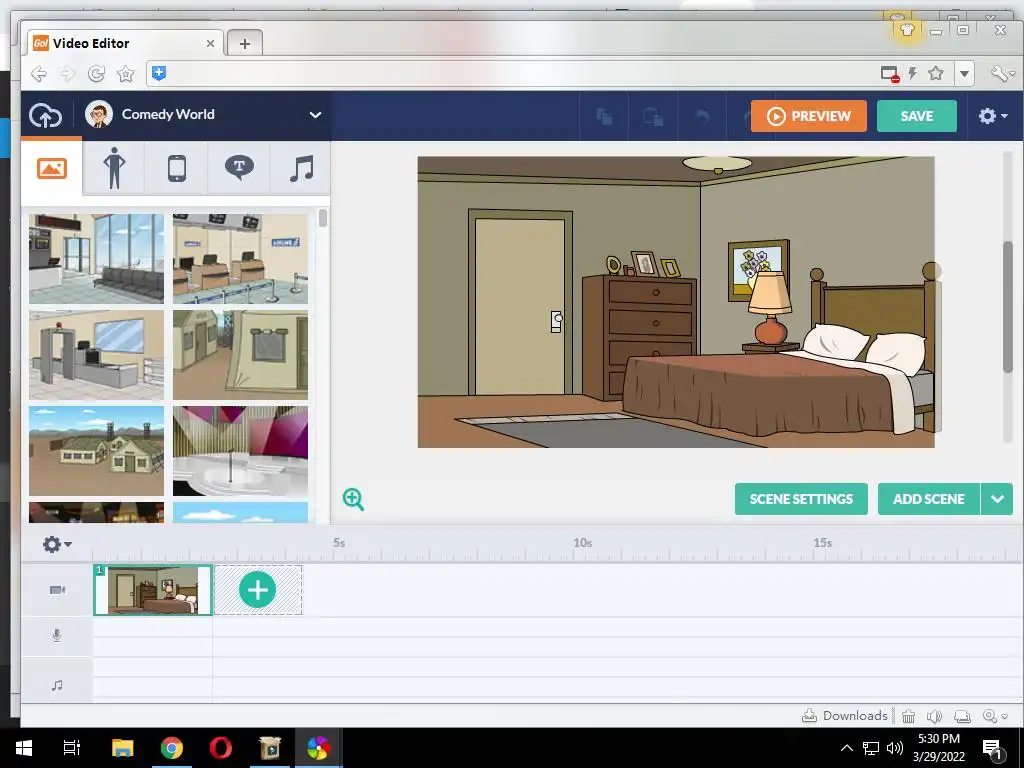1024x768 pixels.
Task: Click the zoom-in magnifier on stage
Action: (x=353, y=499)
